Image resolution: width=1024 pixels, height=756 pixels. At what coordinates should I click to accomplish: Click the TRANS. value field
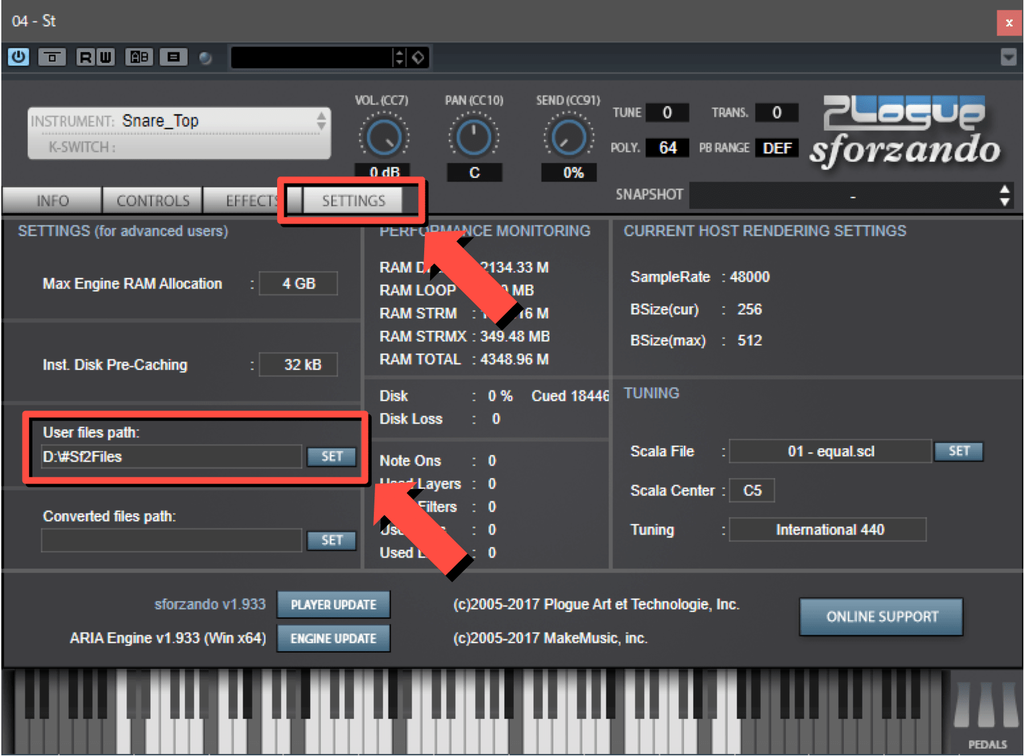776,112
